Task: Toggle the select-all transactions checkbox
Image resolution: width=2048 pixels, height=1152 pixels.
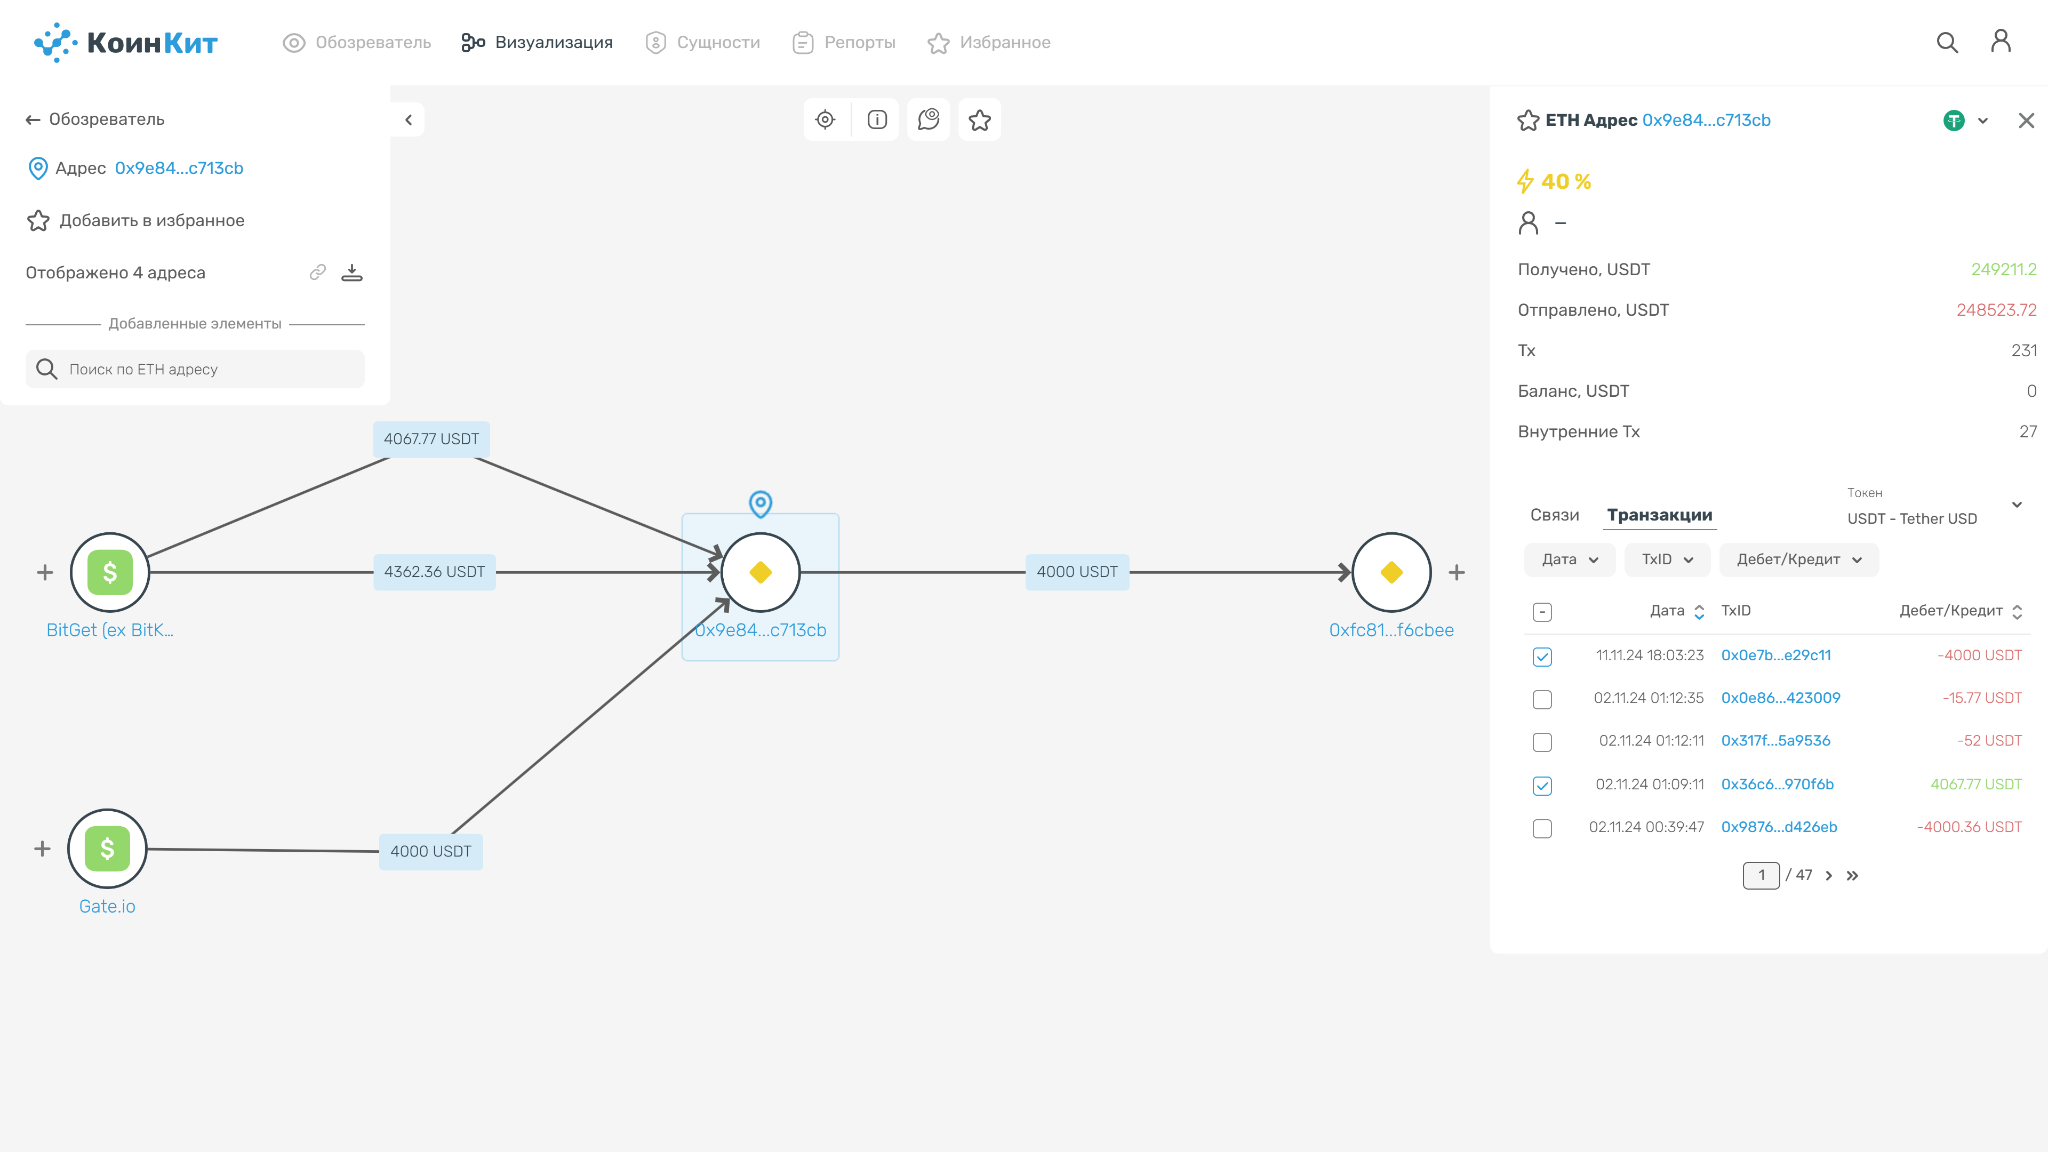Action: [x=1542, y=612]
